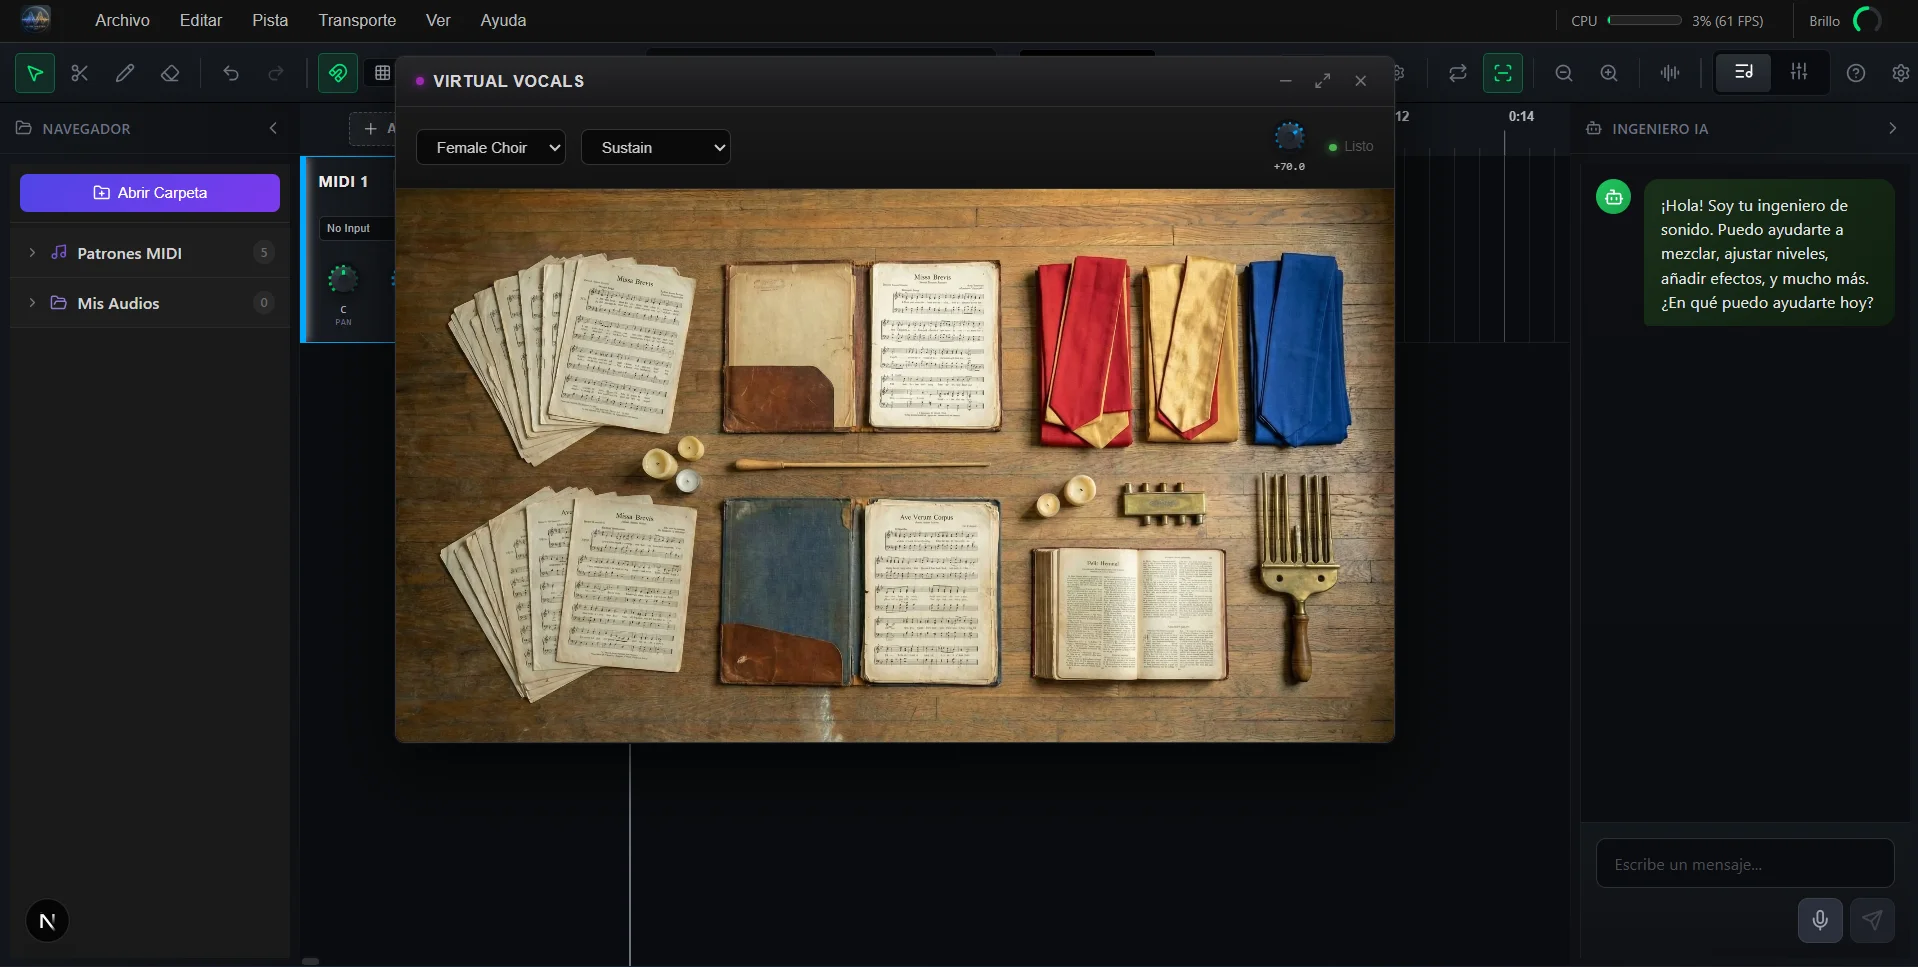Open the Sustain articulation dropdown
The width and height of the screenshot is (1918, 967).
pyautogui.click(x=655, y=148)
